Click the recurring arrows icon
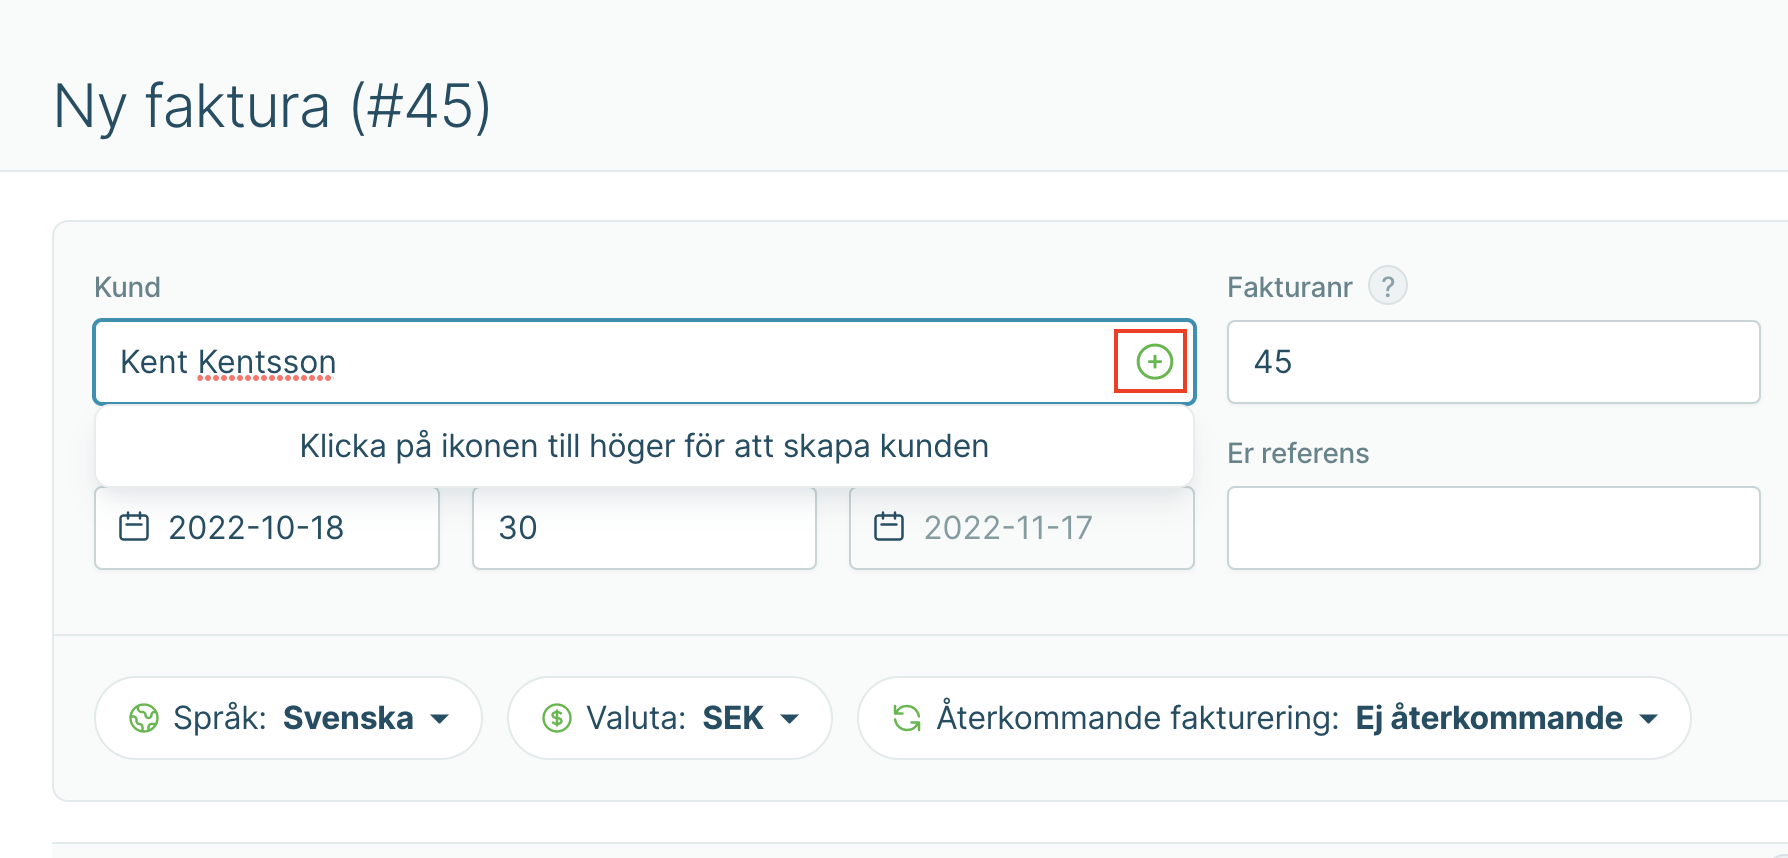 coord(907,718)
